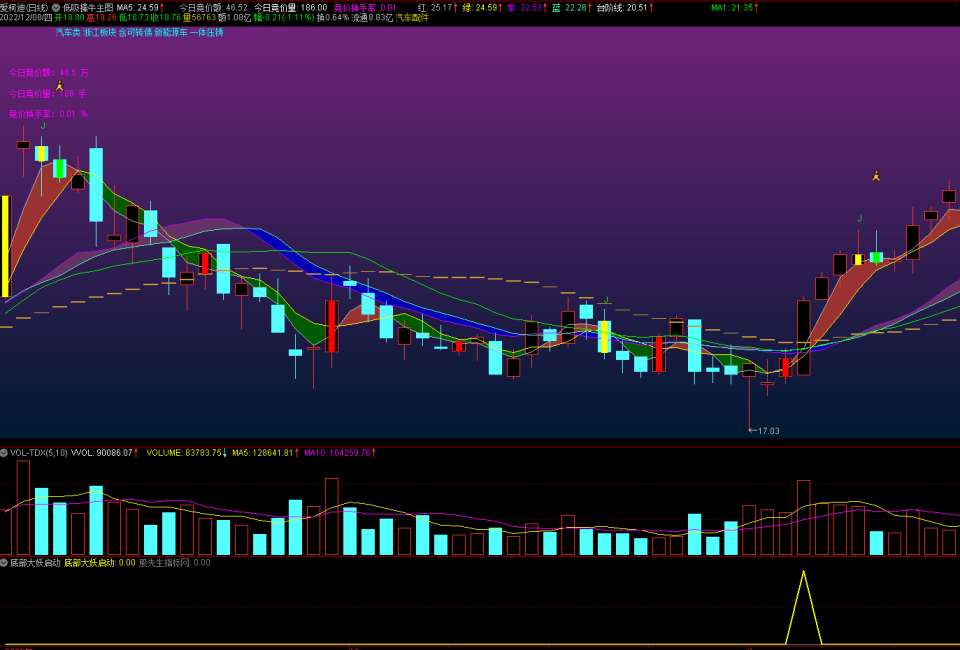The image size is (960, 650).
Task: Click the volume panel MA5: 128641.81 value
Action: coord(265,453)
